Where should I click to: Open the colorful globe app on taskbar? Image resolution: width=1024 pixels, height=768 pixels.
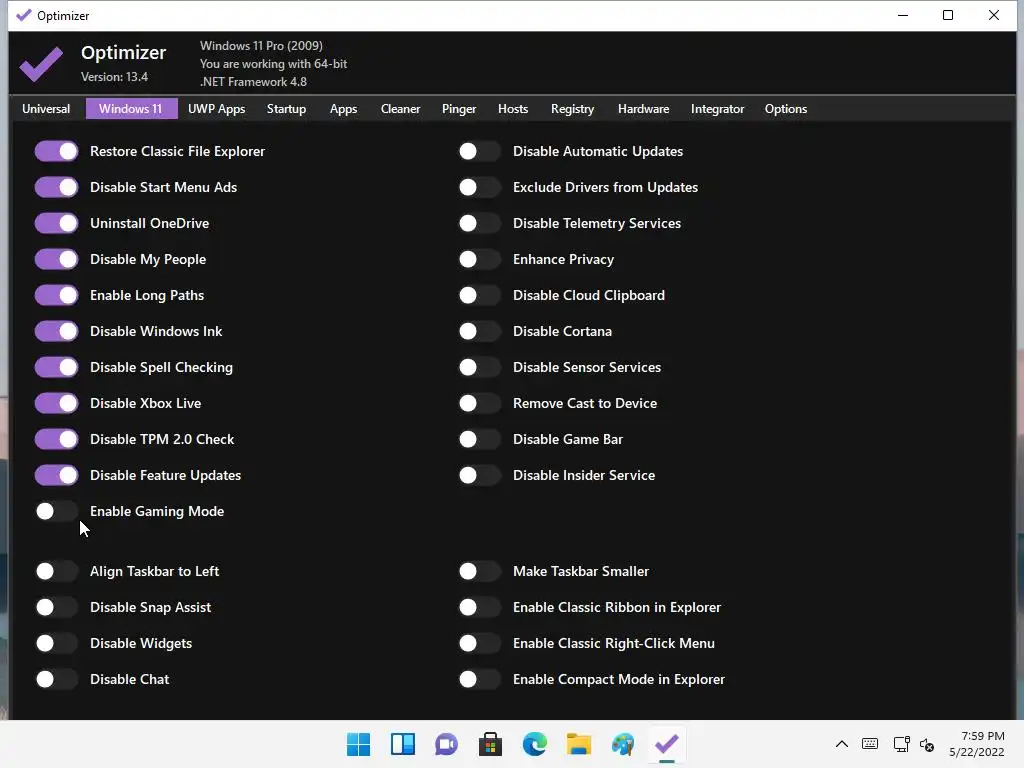(622, 744)
